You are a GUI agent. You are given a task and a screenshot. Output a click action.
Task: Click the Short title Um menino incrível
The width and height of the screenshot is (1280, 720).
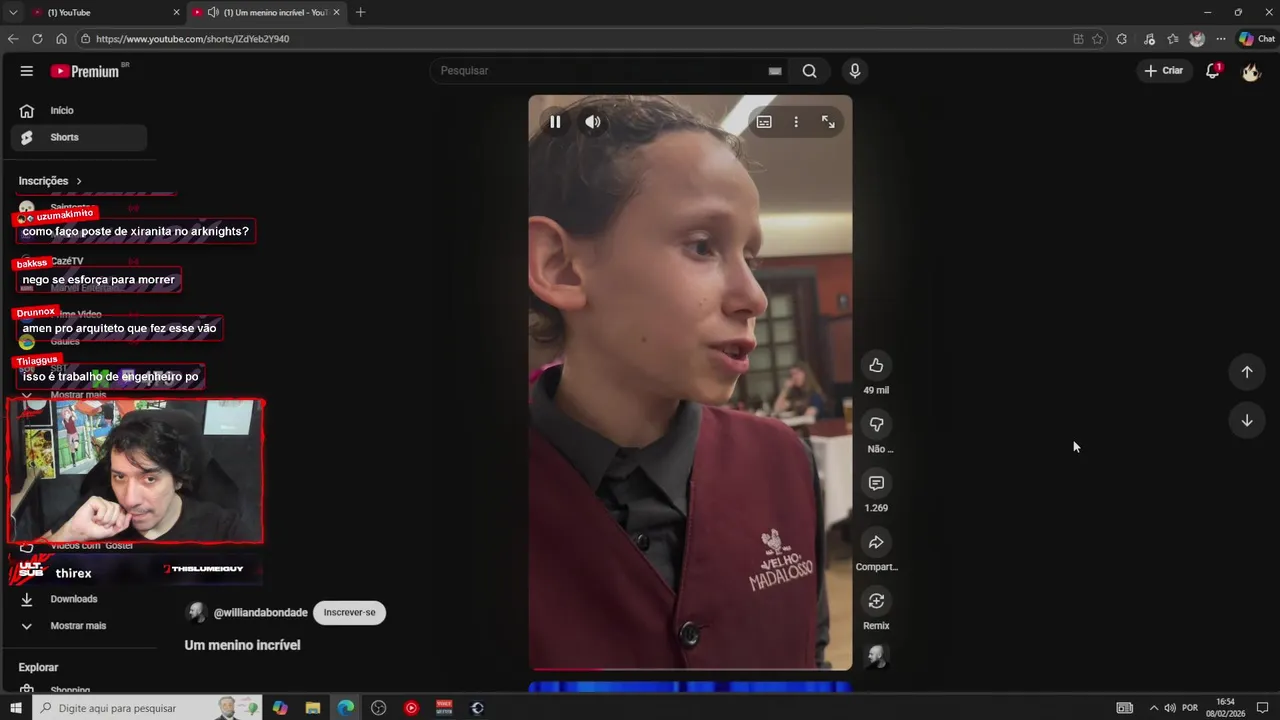point(242,646)
